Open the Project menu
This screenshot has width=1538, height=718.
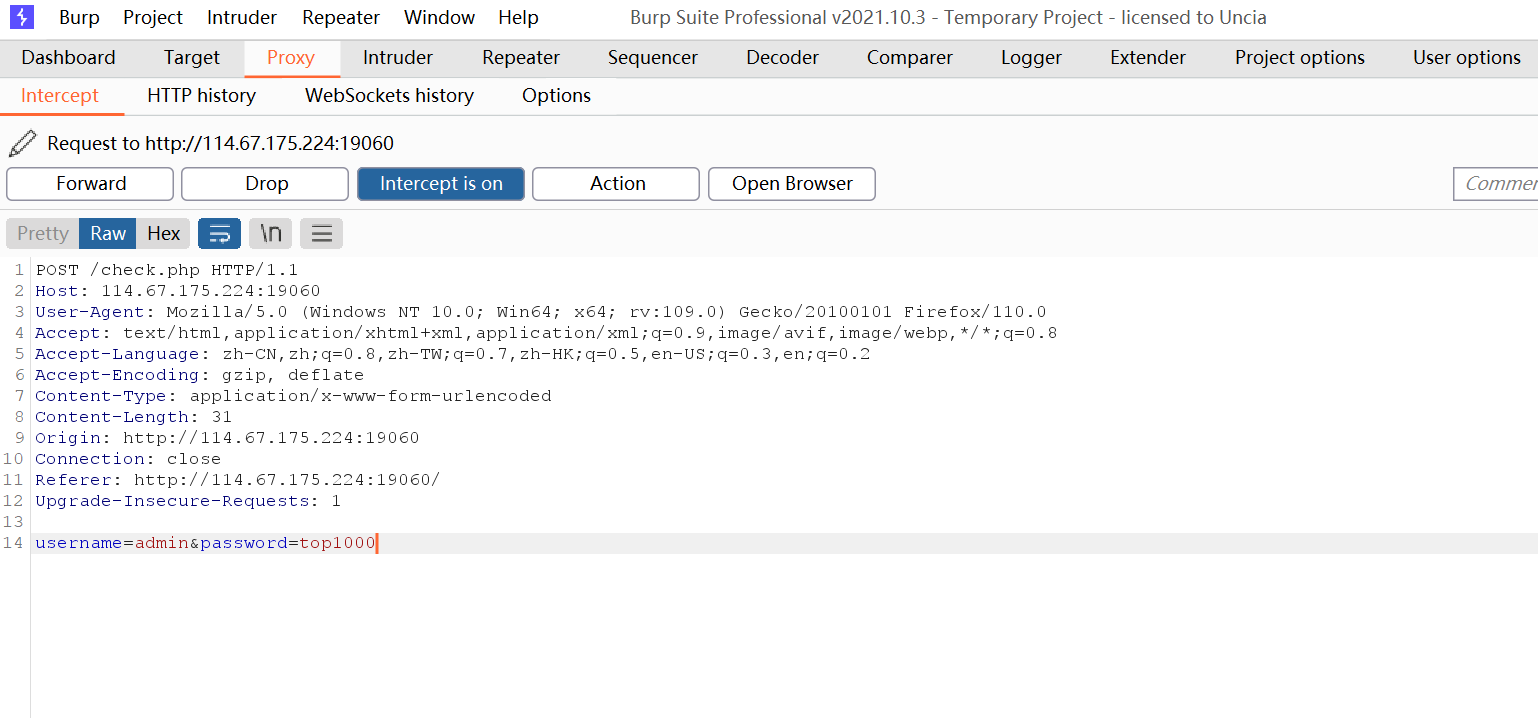[x=153, y=17]
